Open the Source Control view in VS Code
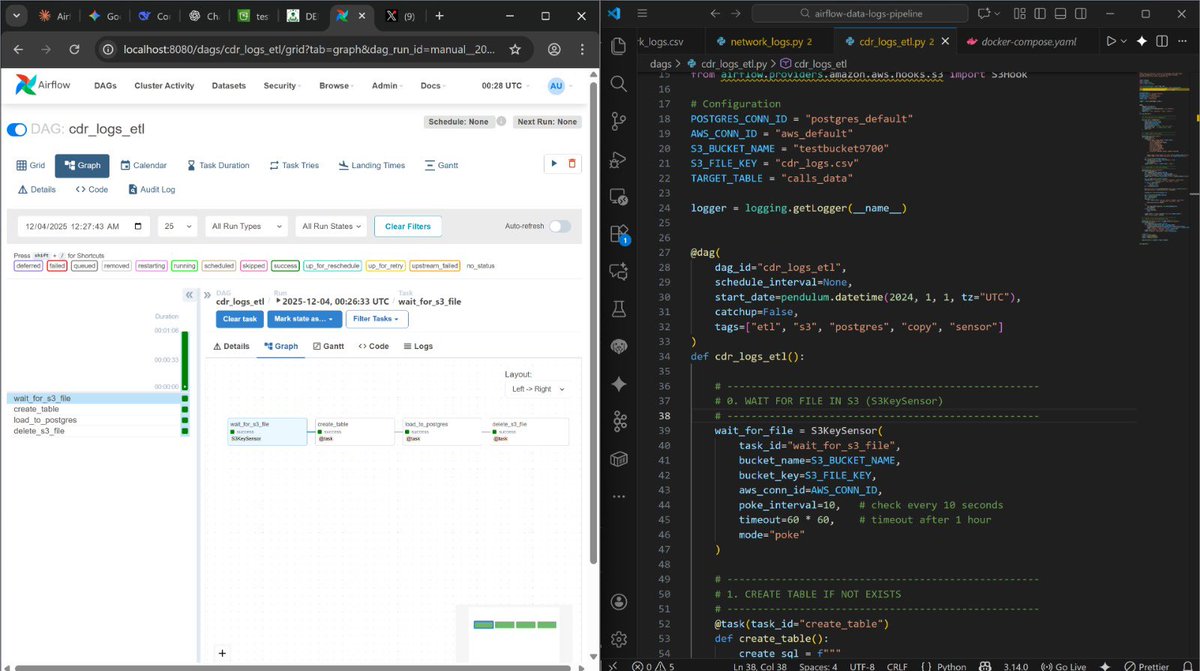The width and height of the screenshot is (1200, 671). (x=618, y=122)
